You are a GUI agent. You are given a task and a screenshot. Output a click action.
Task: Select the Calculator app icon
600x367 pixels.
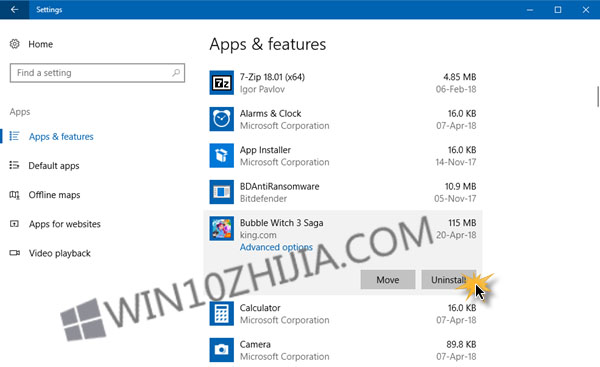(x=222, y=314)
